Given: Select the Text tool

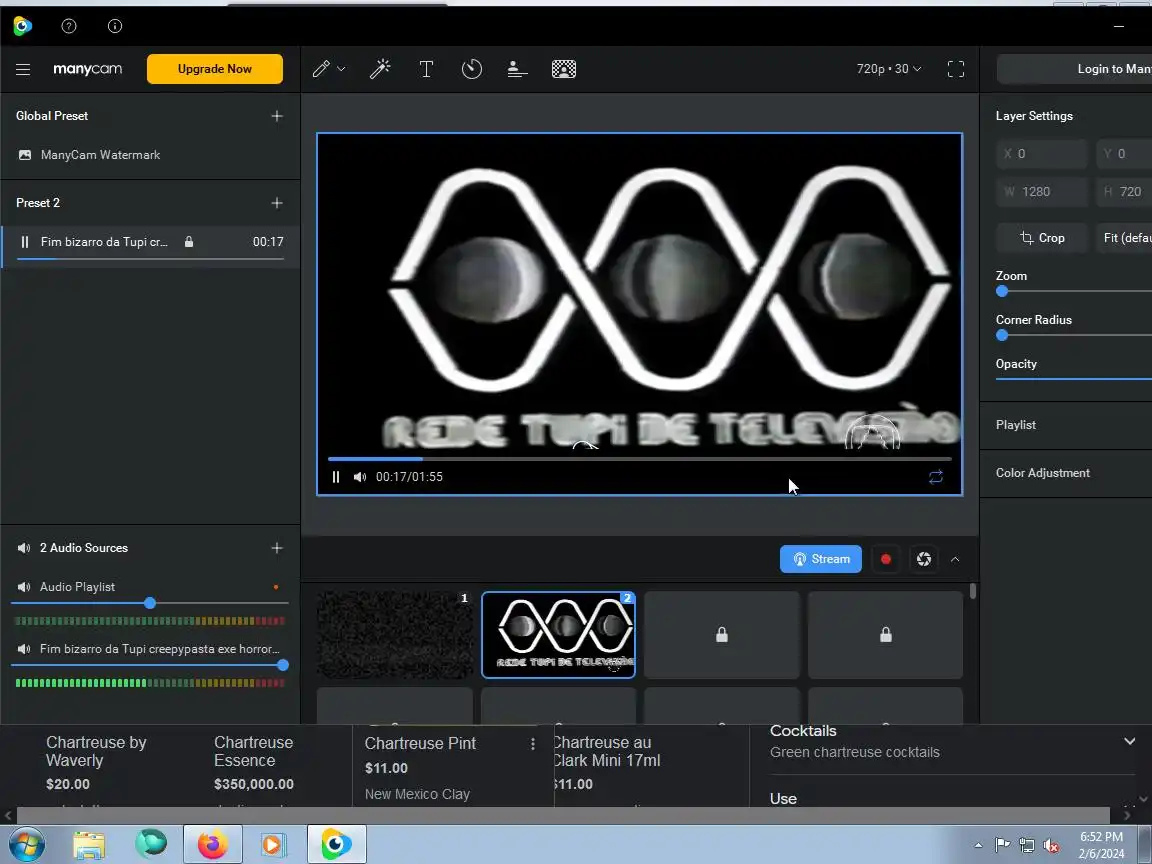Looking at the screenshot, I should 426,69.
